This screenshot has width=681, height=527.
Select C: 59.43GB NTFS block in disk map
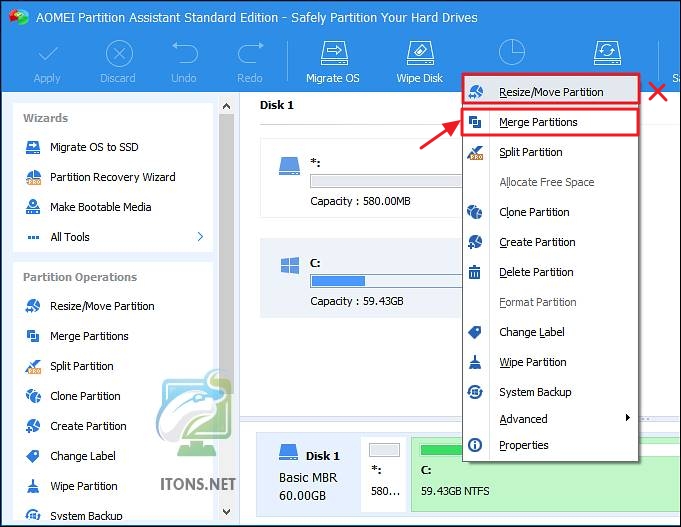pos(545,474)
